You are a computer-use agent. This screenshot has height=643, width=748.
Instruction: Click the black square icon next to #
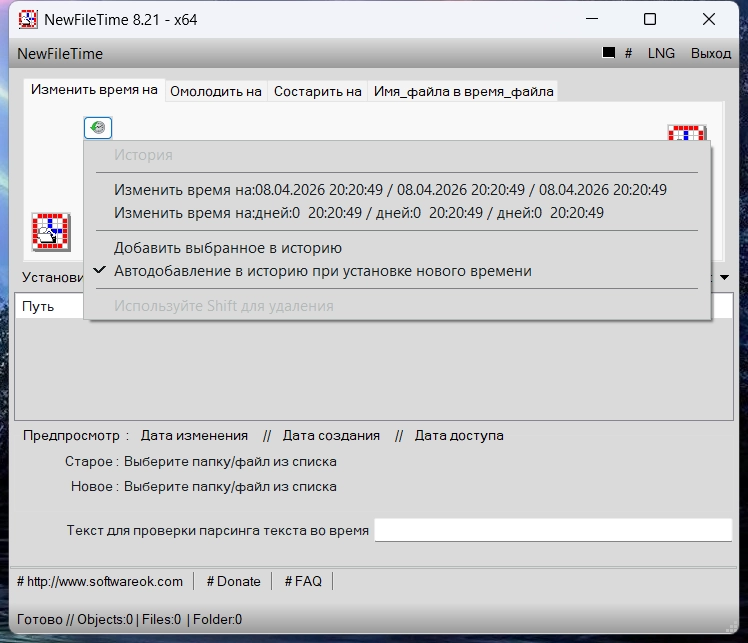point(608,52)
